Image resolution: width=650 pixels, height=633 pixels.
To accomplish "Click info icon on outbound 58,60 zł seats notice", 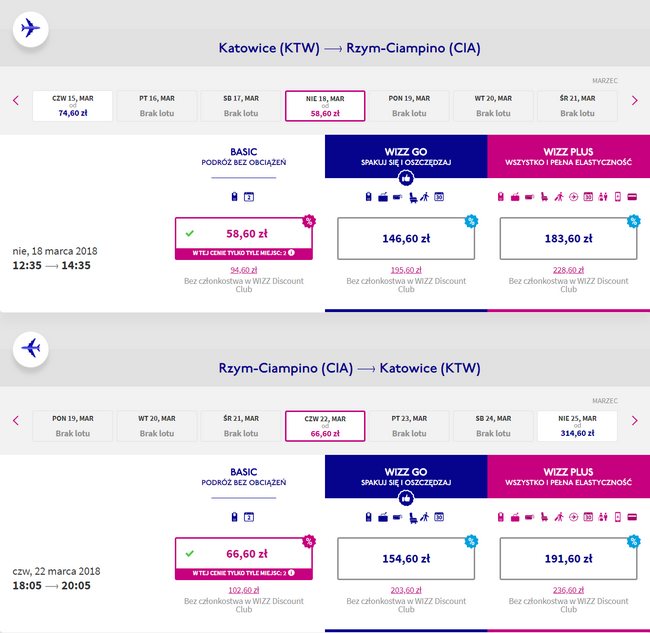I will (291, 252).
